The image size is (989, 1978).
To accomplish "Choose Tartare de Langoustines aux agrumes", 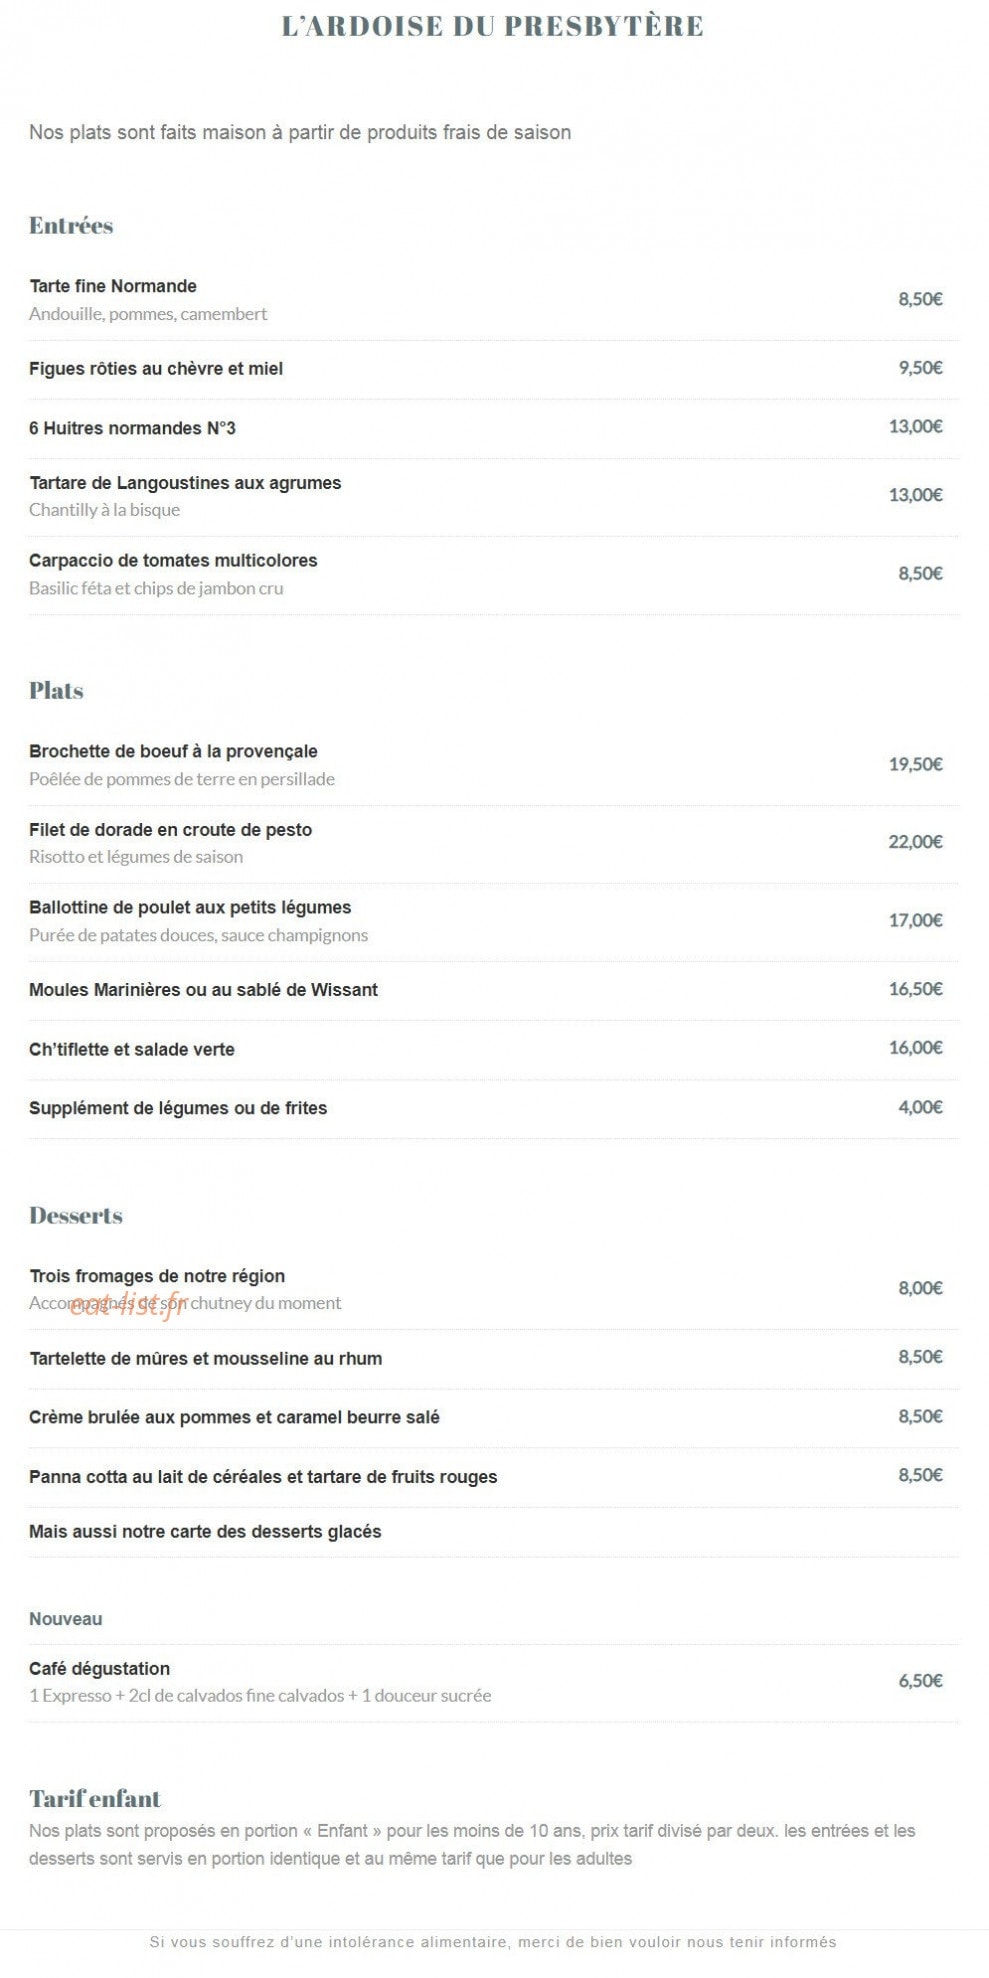I will (185, 483).
